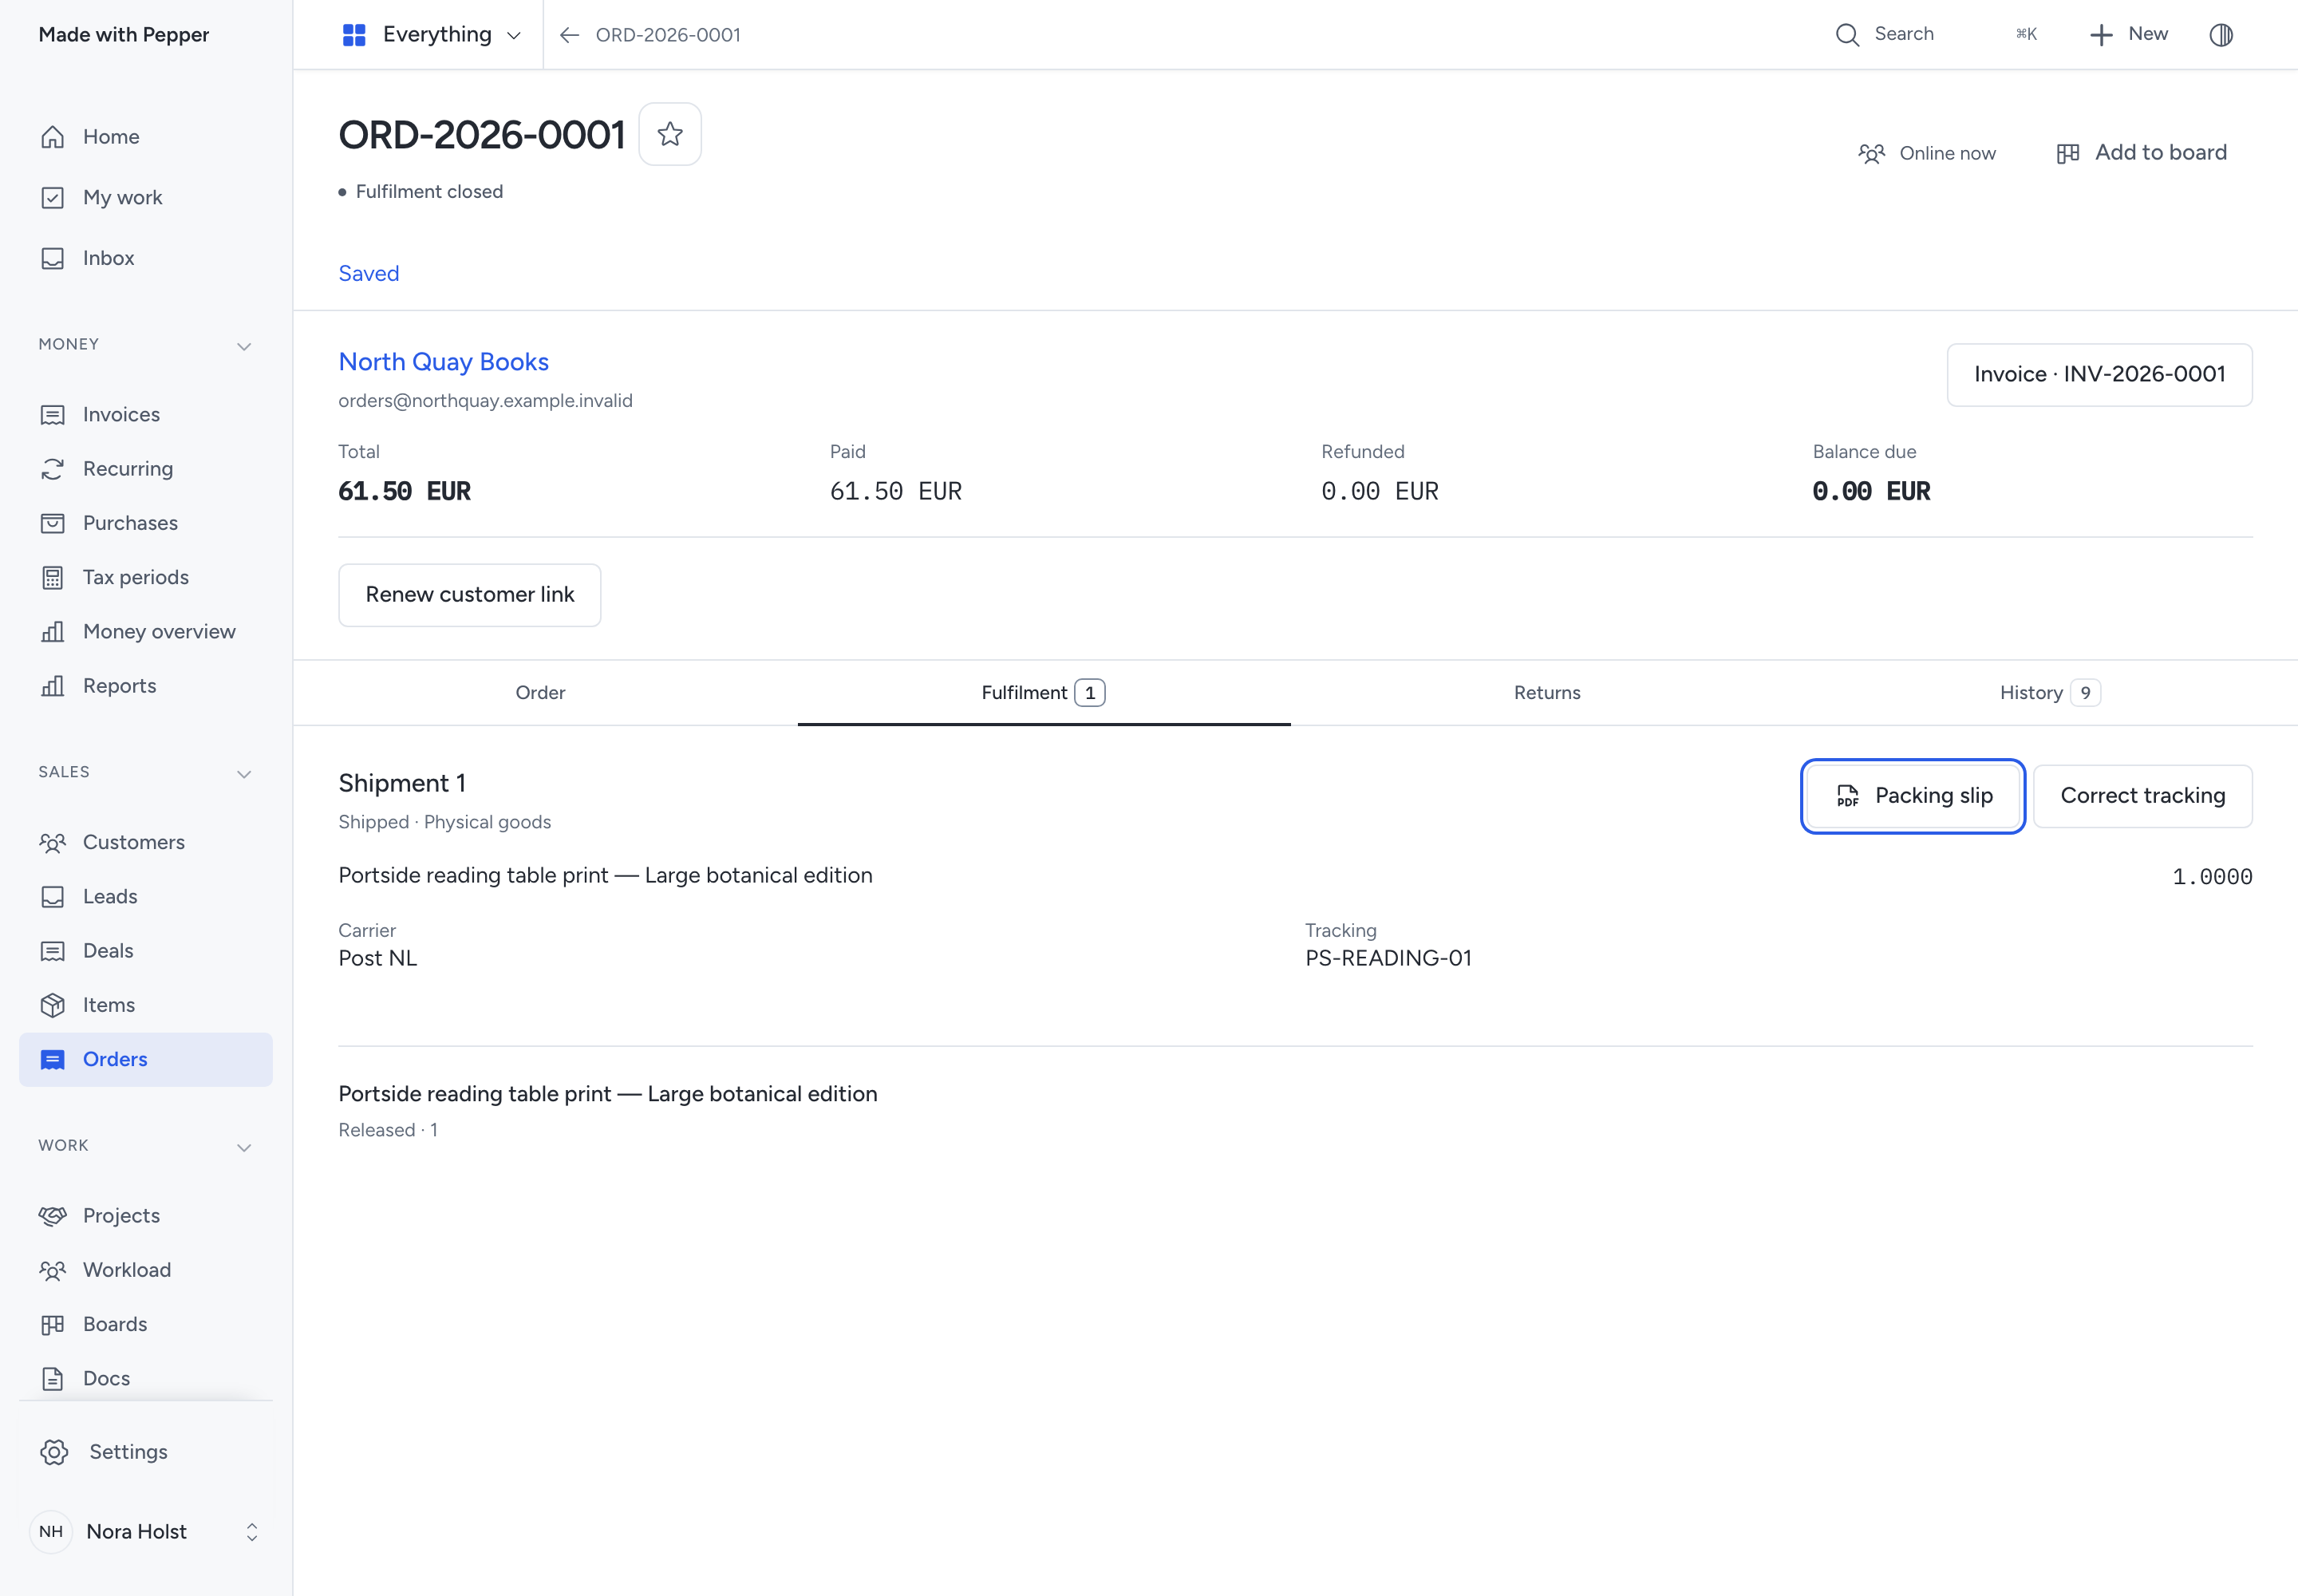The width and height of the screenshot is (2298, 1596).
Task: Go to My work
Action: [x=145, y=197]
